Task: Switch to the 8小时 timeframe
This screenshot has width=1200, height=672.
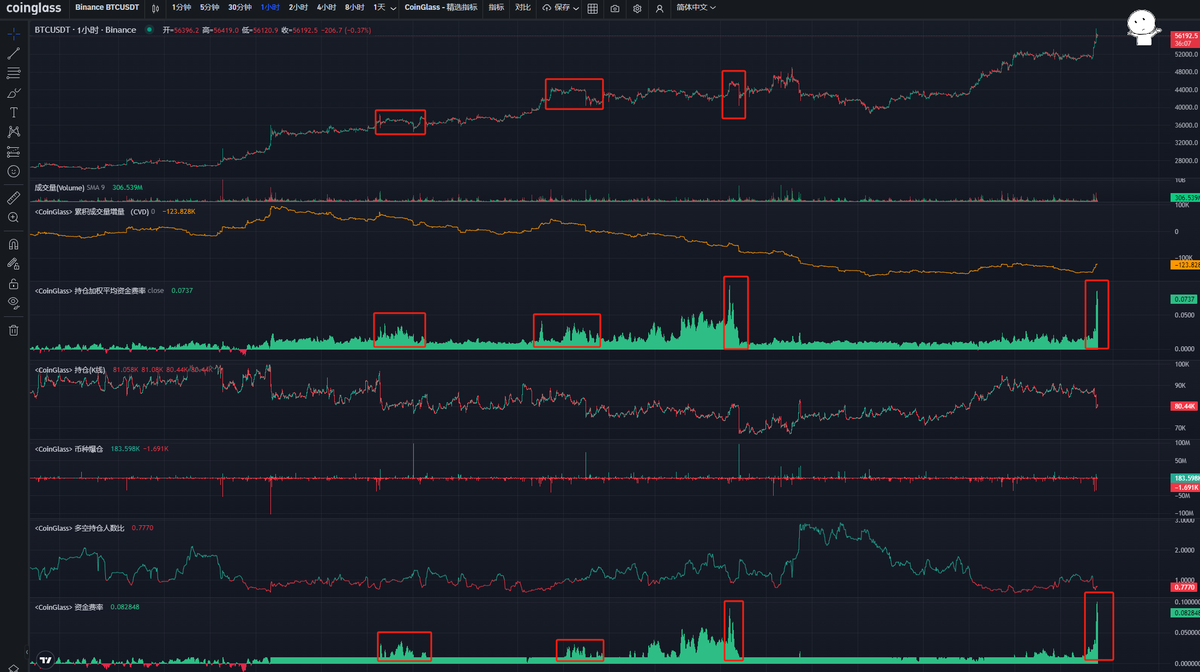Action: [354, 8]
